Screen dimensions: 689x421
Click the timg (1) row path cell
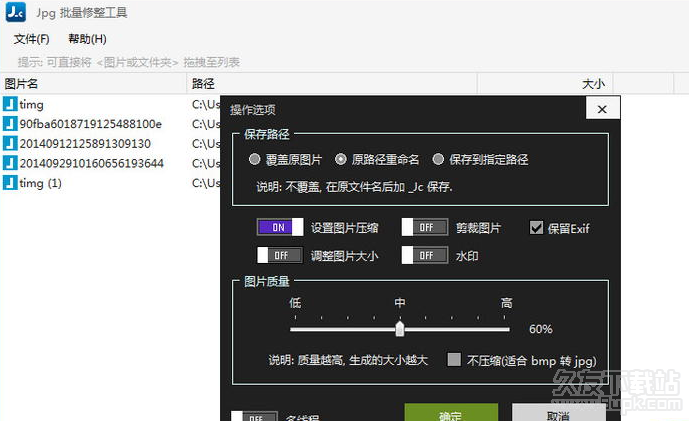(x=206, y=183)
